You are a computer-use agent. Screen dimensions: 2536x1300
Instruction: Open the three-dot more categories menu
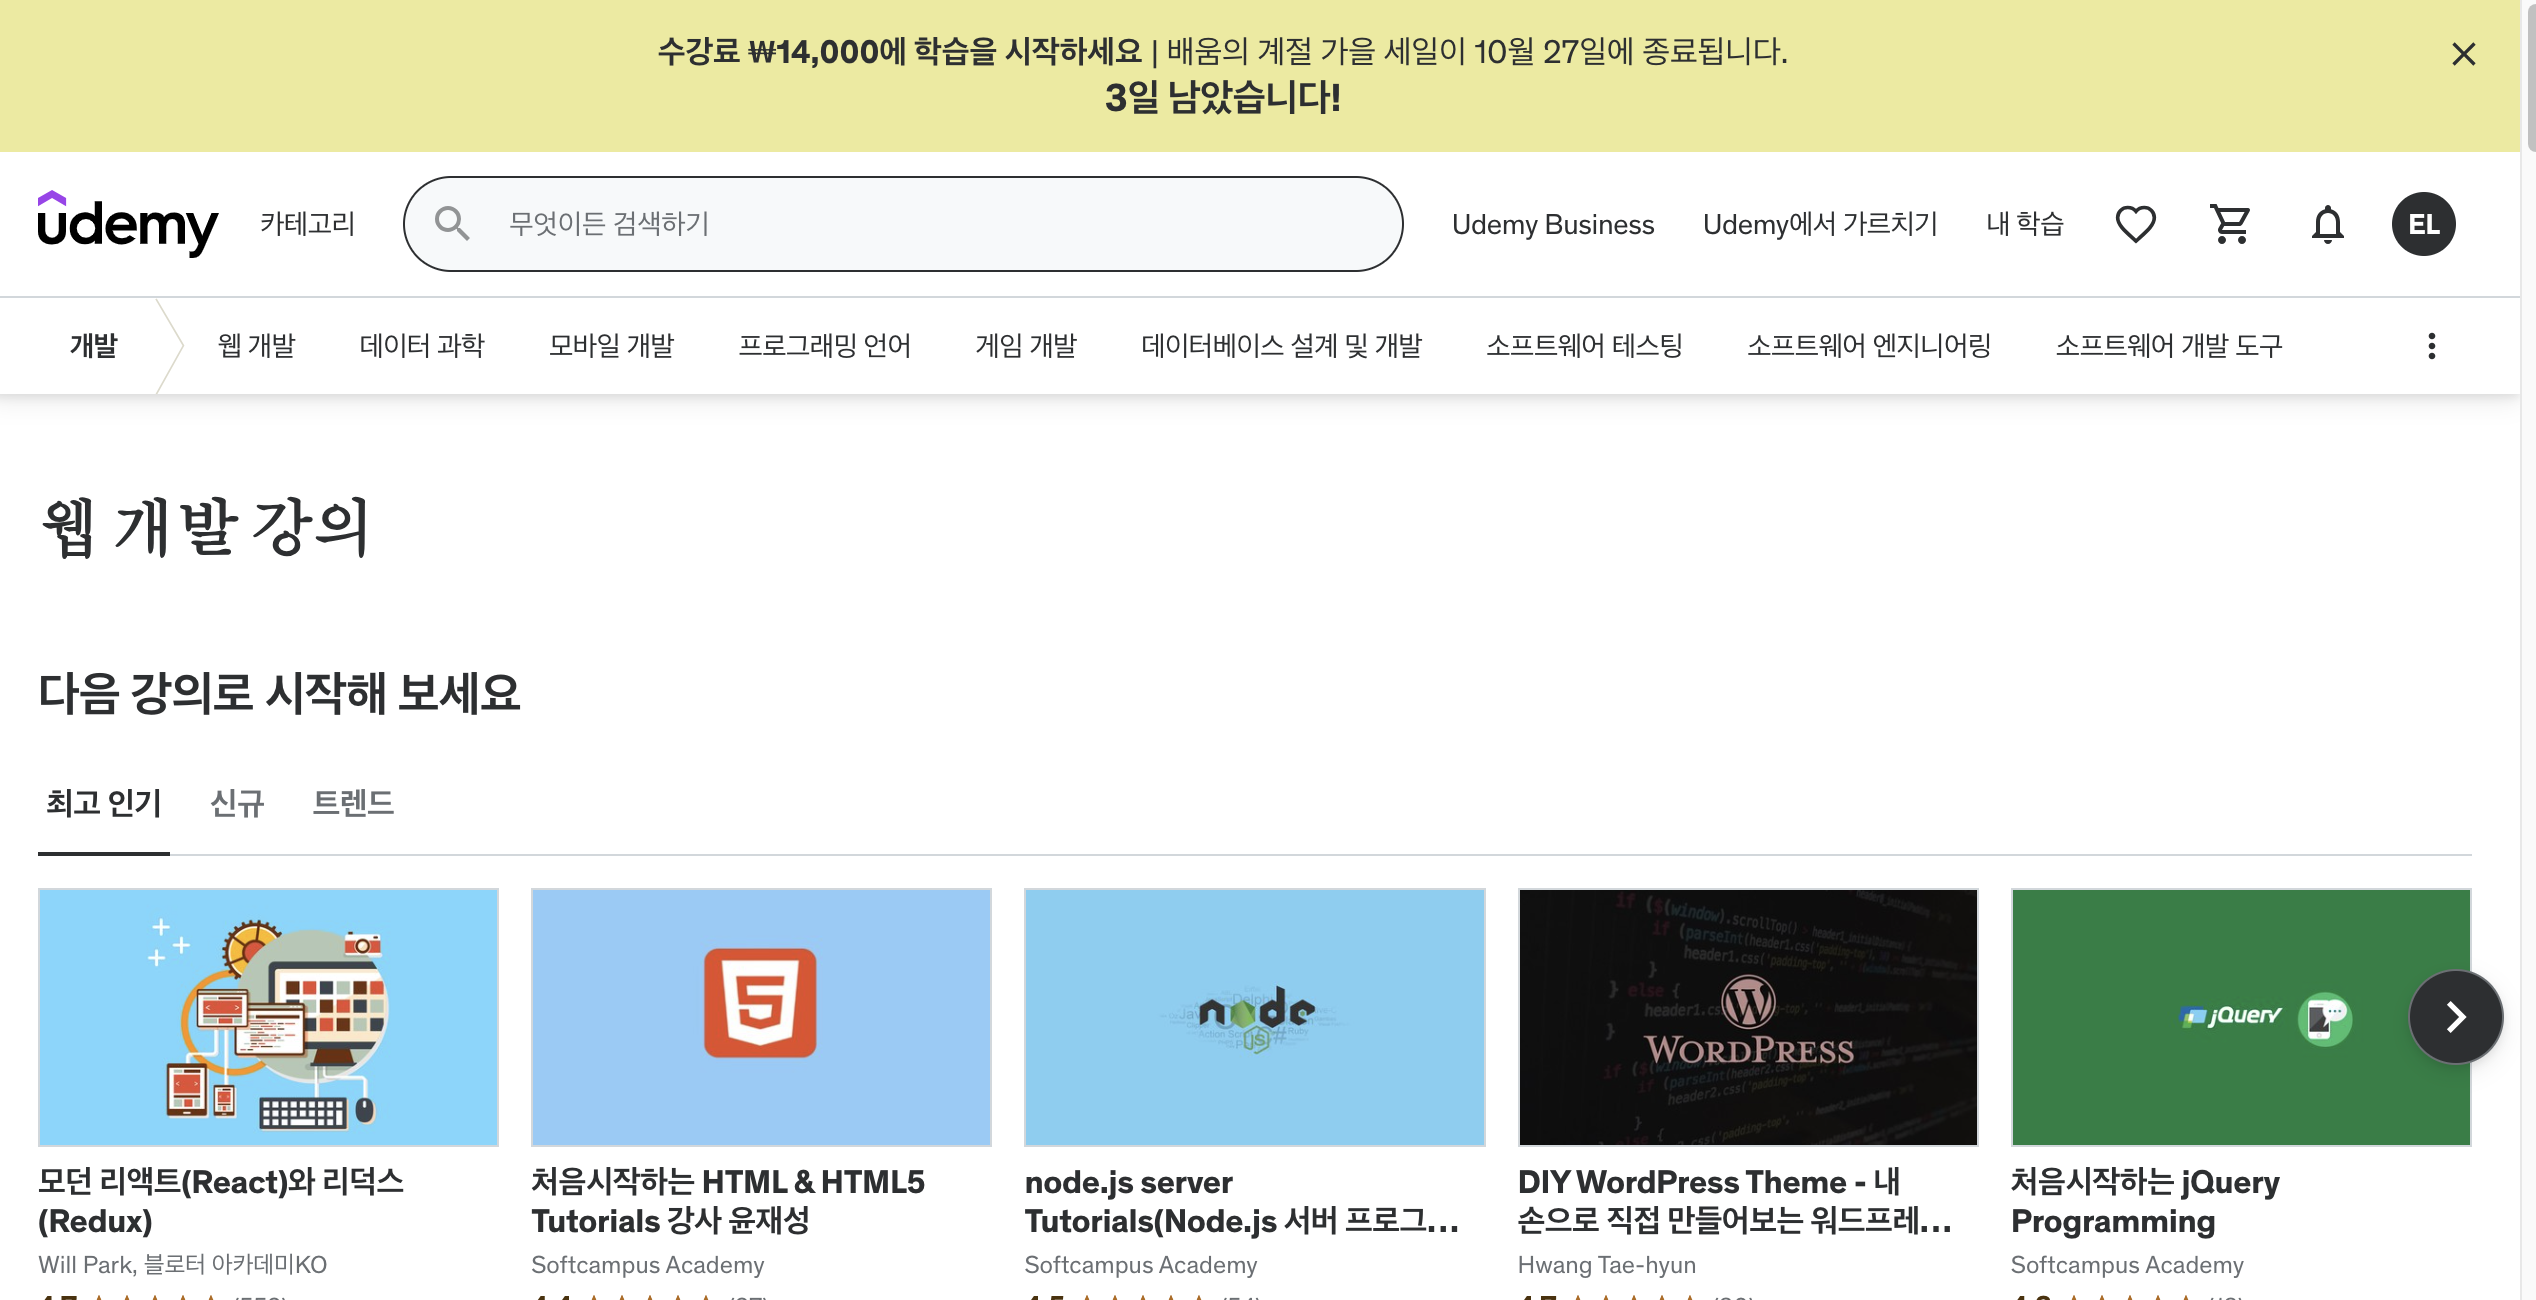pos(2431,346)
